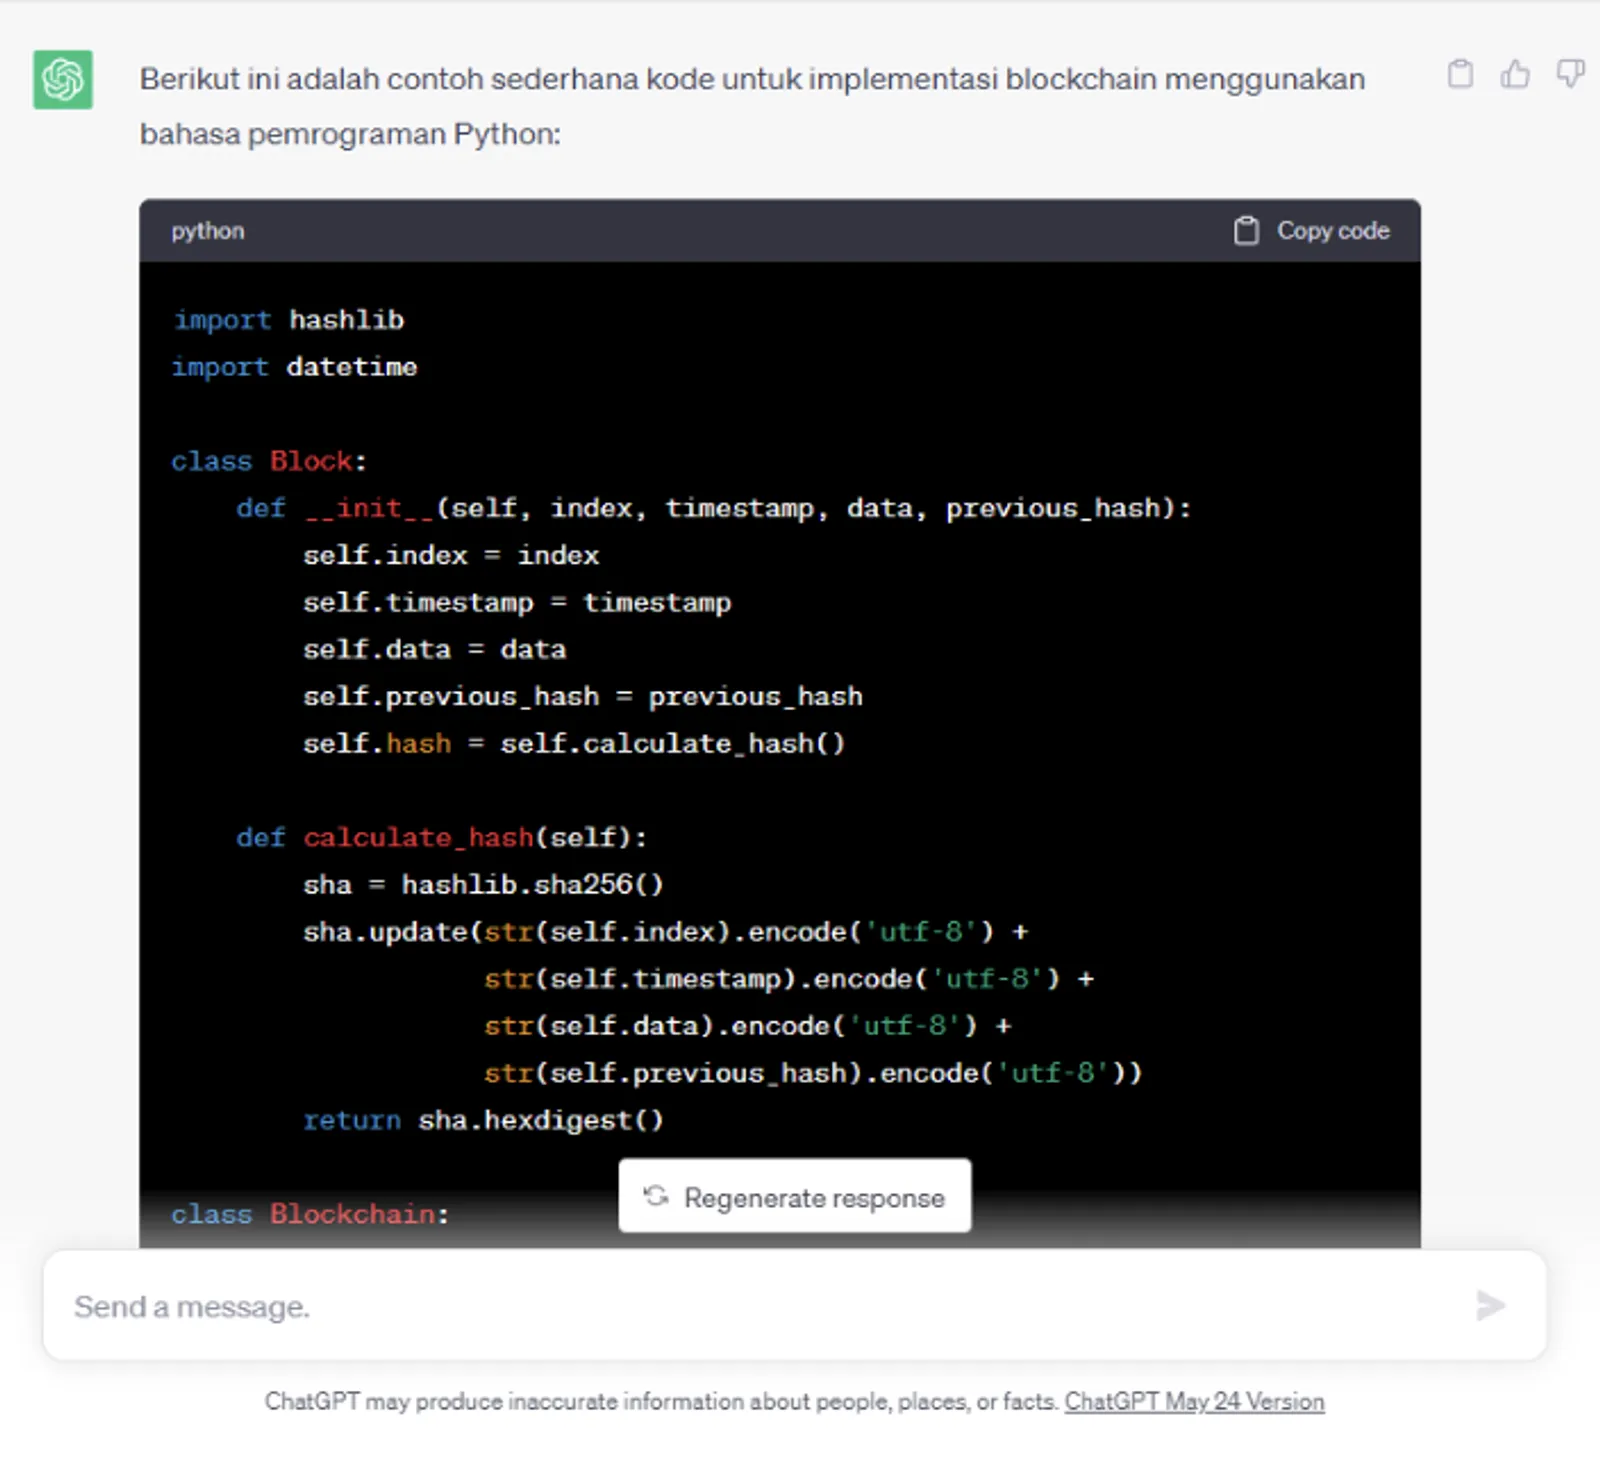Open ChatGPT May 24 Version link

1194,1402
